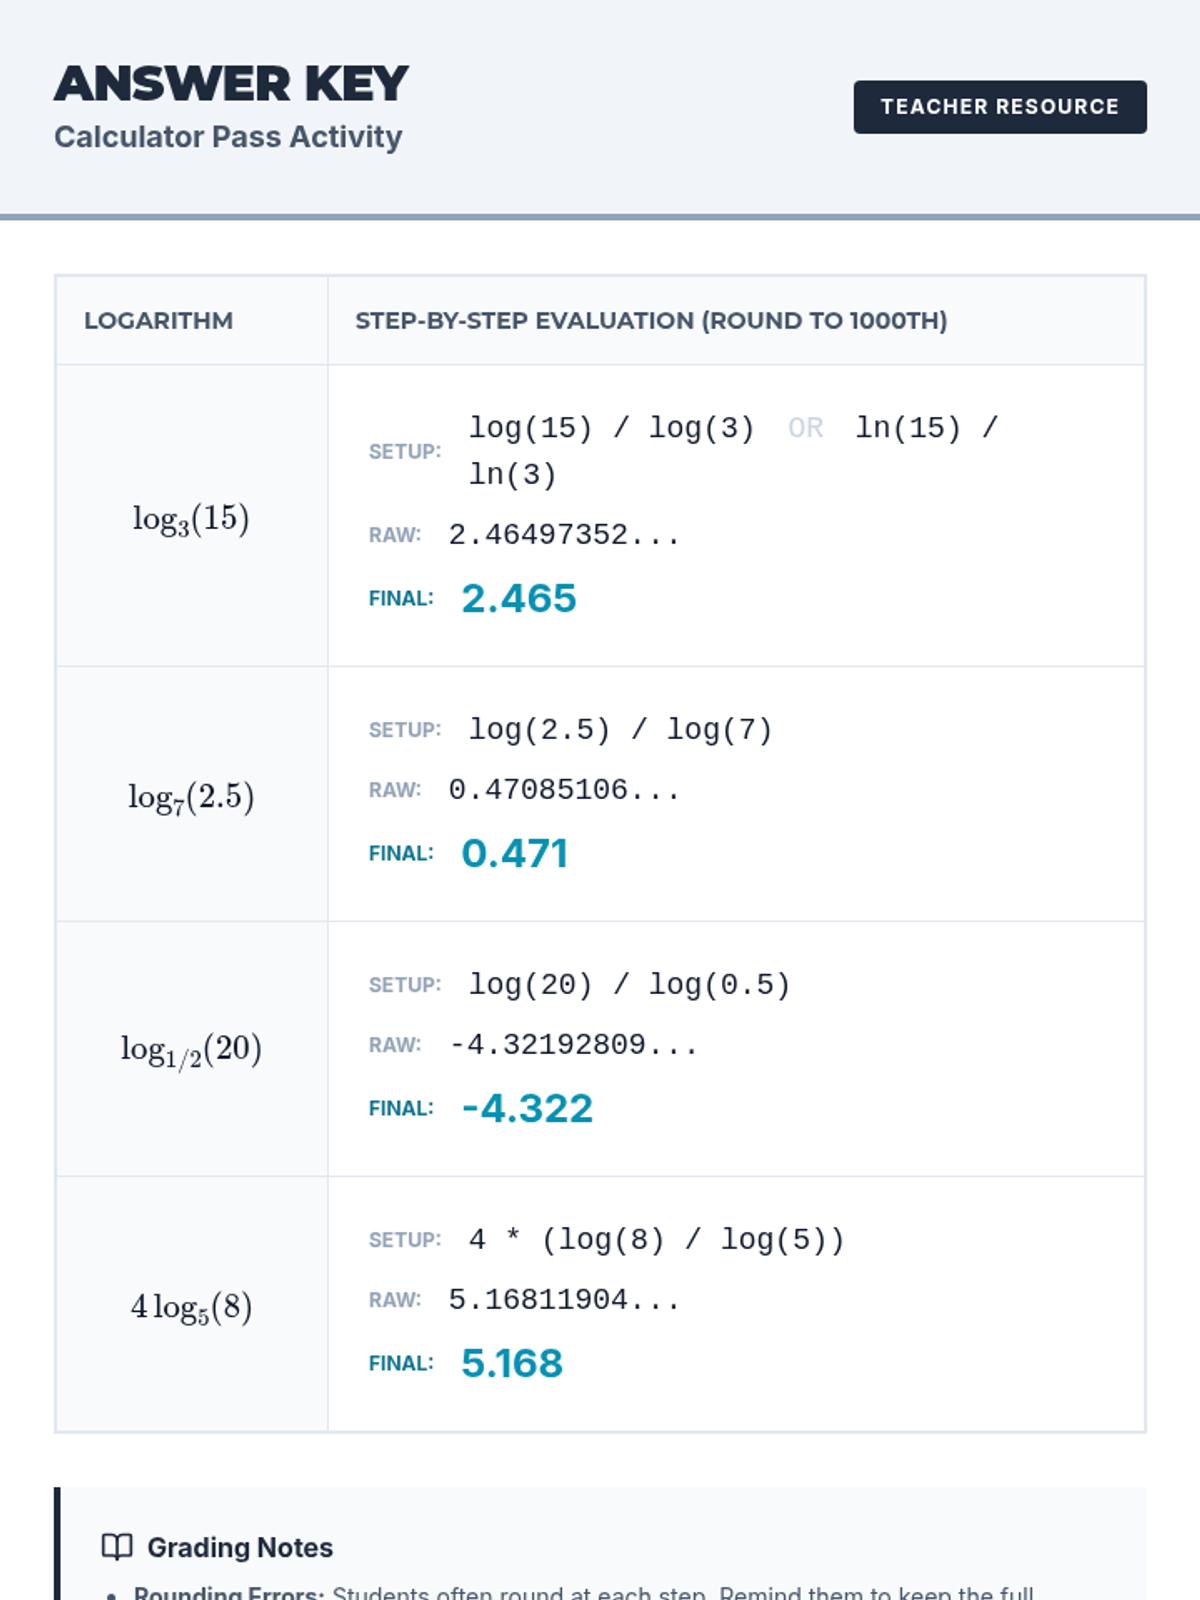
Task: Click the faded OR separator text
Action: (805, 428)
